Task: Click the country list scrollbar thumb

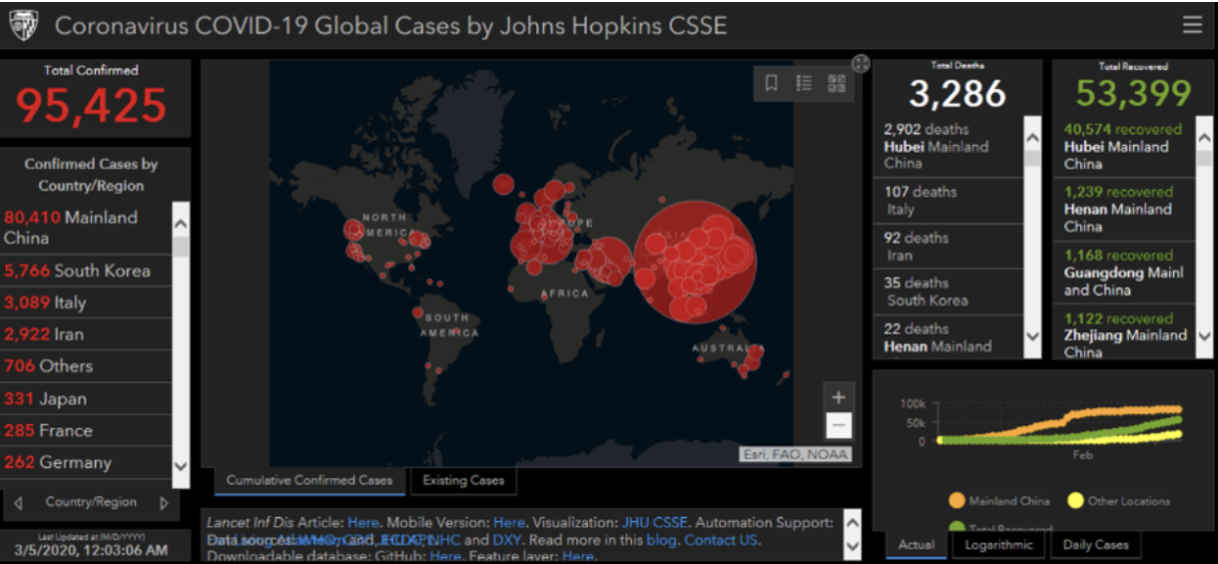Action: click(181, 246)
